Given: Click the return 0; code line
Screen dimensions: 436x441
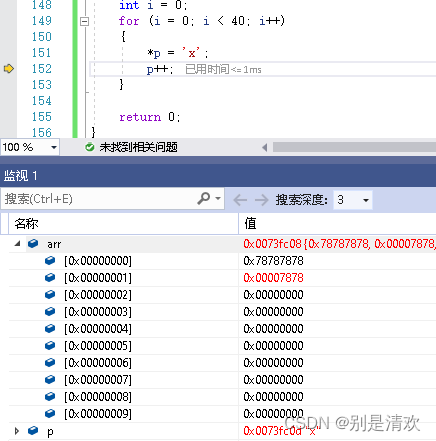Looking at the screenshot, I should 150,117.
